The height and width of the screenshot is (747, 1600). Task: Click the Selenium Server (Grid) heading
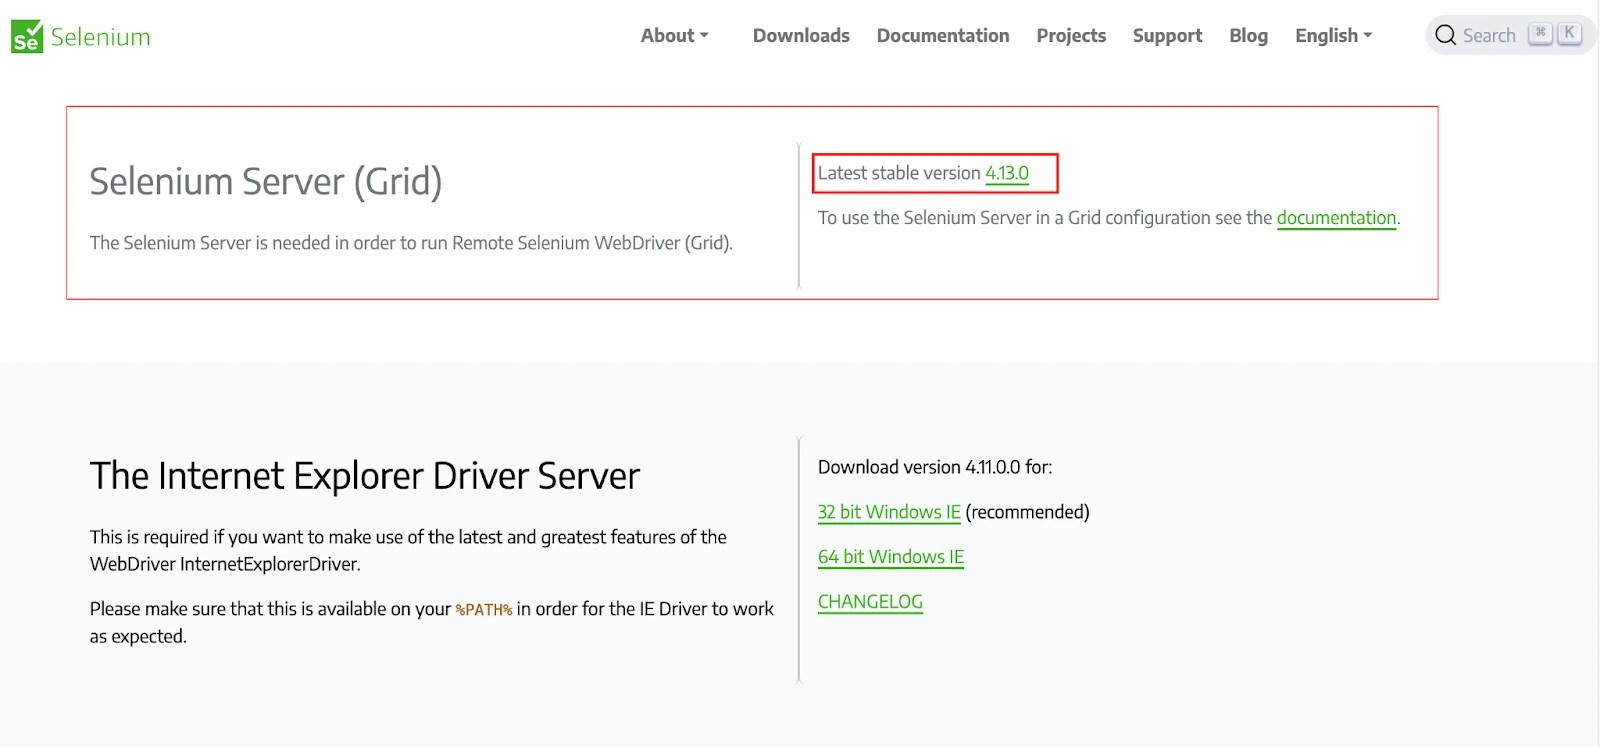click(265, 182)
